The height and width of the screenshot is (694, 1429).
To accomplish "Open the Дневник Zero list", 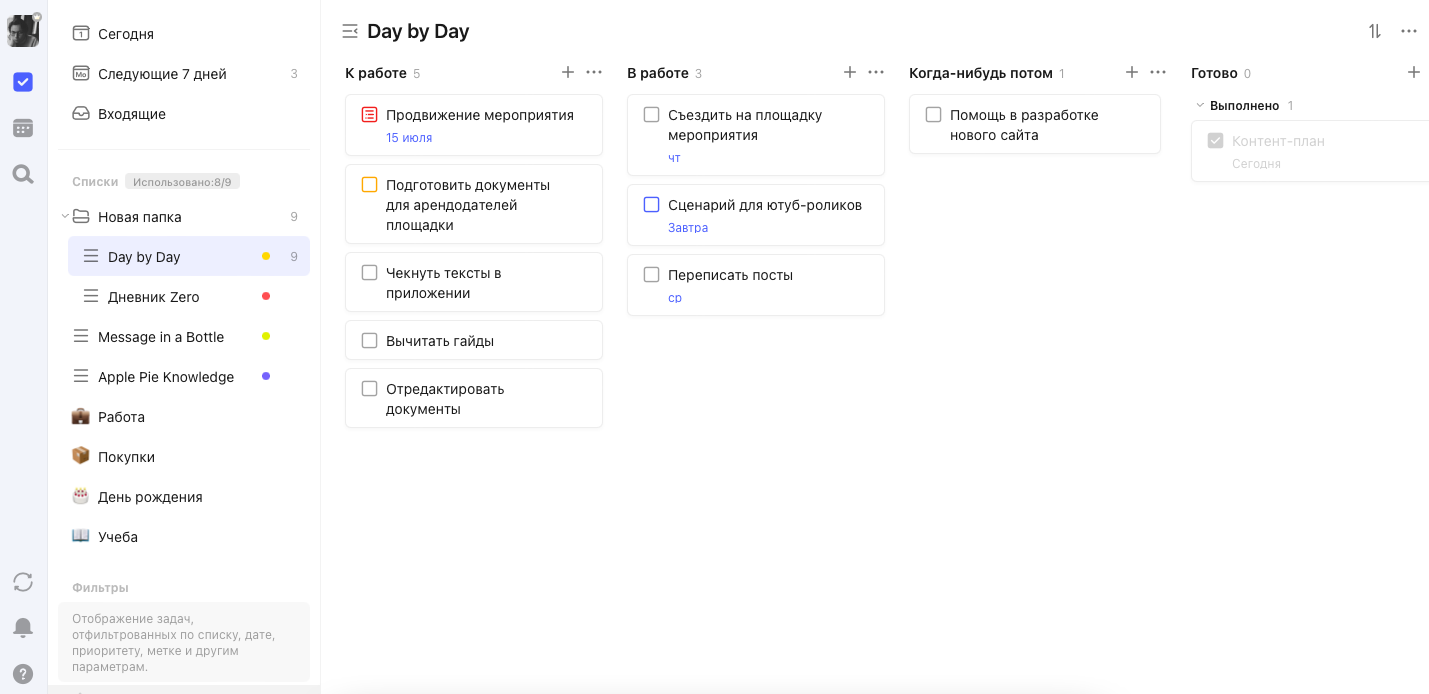I will point(153,297).
